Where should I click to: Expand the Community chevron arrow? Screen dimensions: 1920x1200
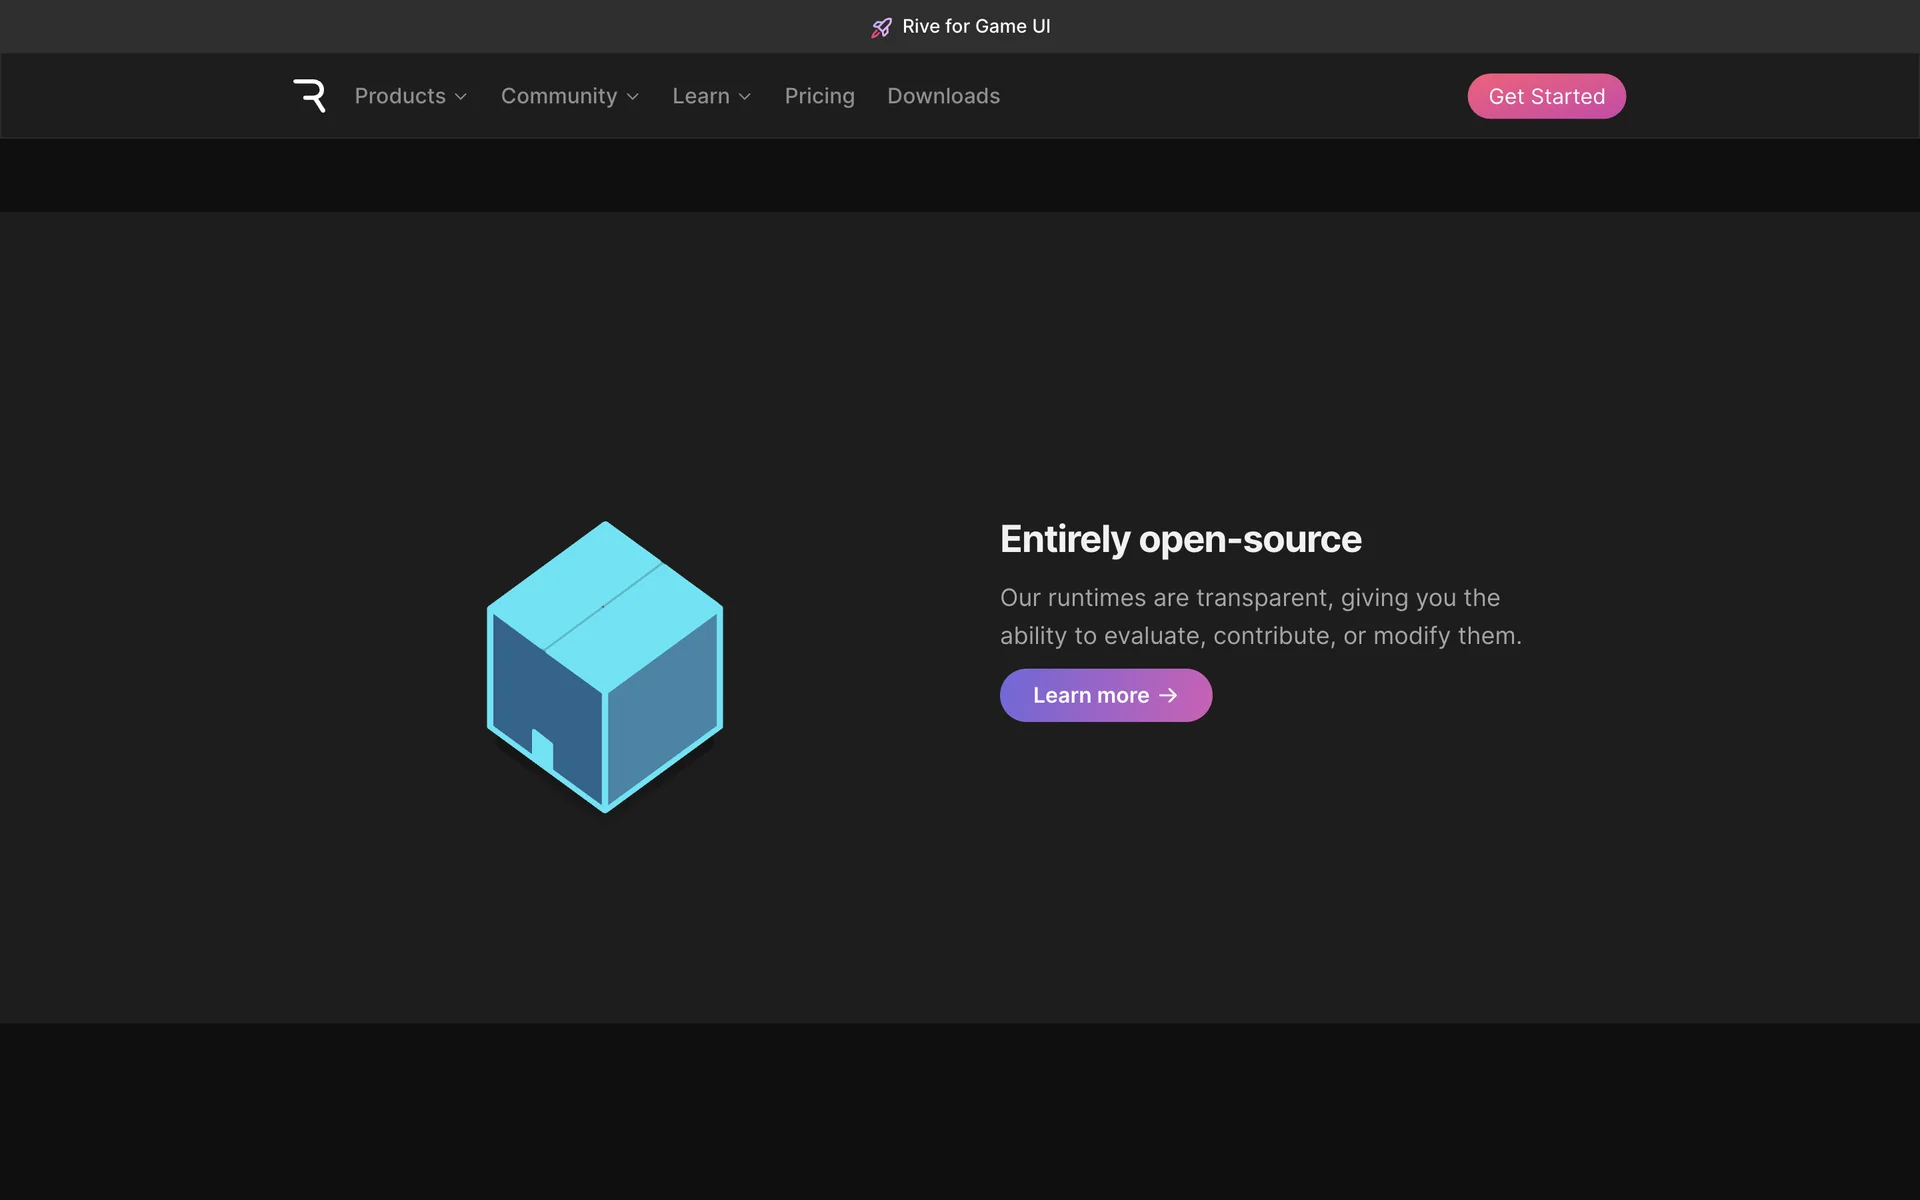pyautogui.click(x=633, y=97)
